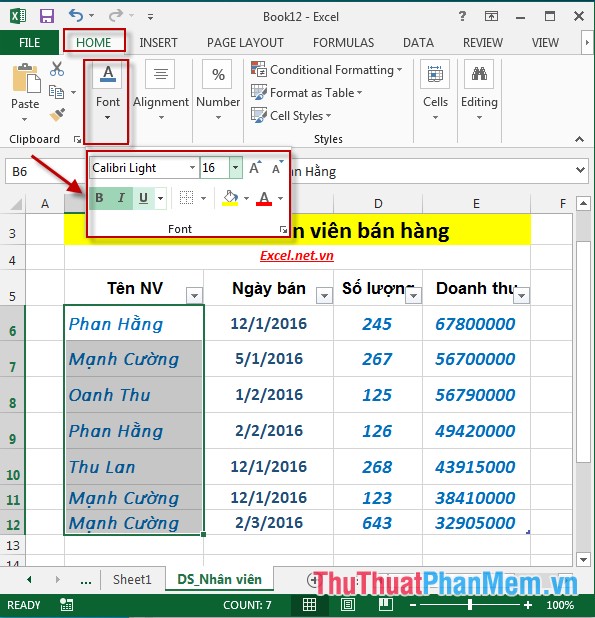Open the Number group dropdown
595x618 pixels.
tap(218, 91)
